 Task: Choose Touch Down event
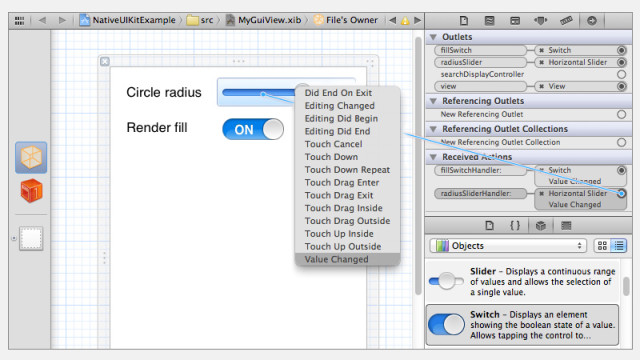[347, 157]
